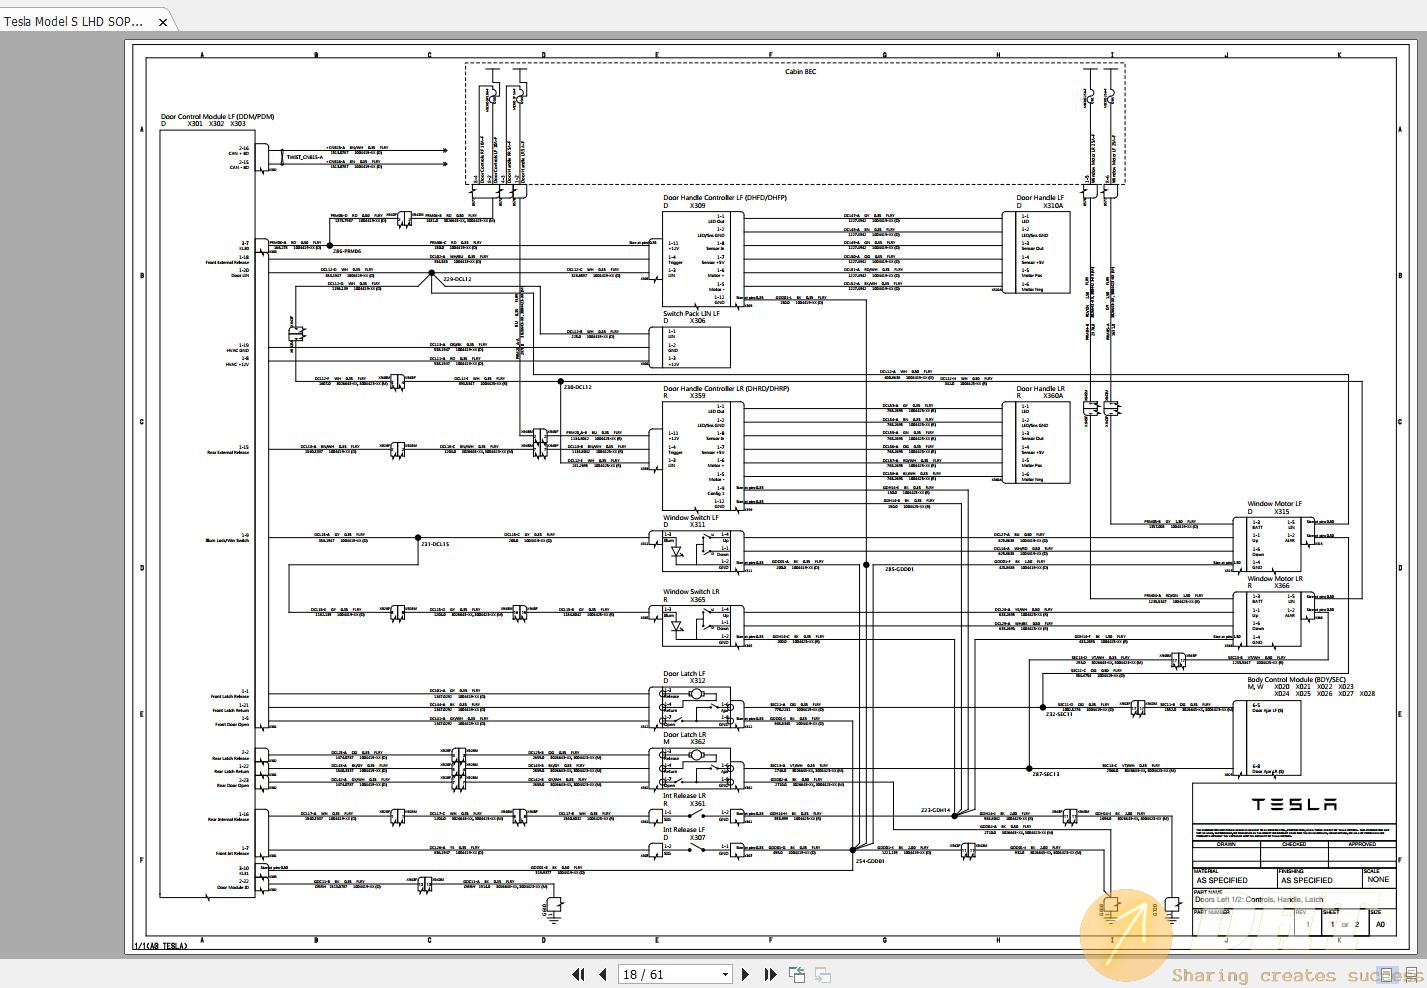Screen dimensions: 1427x988
Task: Go to the first page of the document
Action: [x=578, y=974]
